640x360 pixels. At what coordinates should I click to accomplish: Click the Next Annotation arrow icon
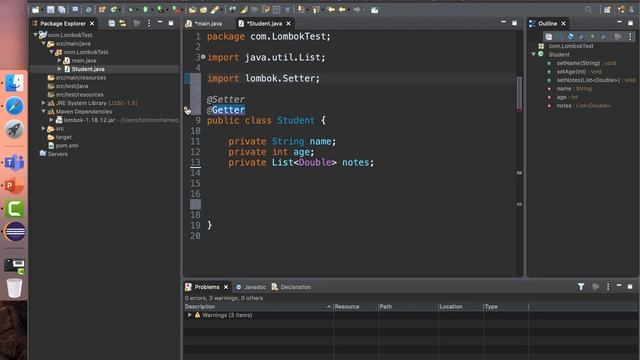point(301,9)
